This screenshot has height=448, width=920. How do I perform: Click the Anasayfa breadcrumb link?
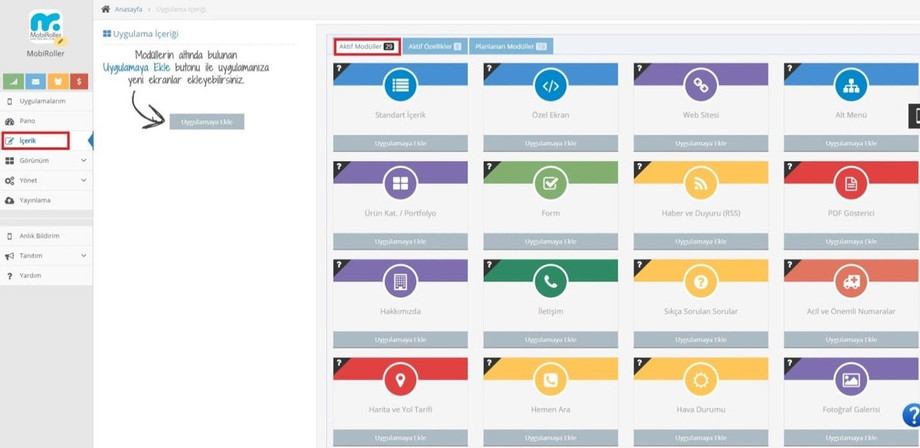pyautogui.click(x=129, y=9)
